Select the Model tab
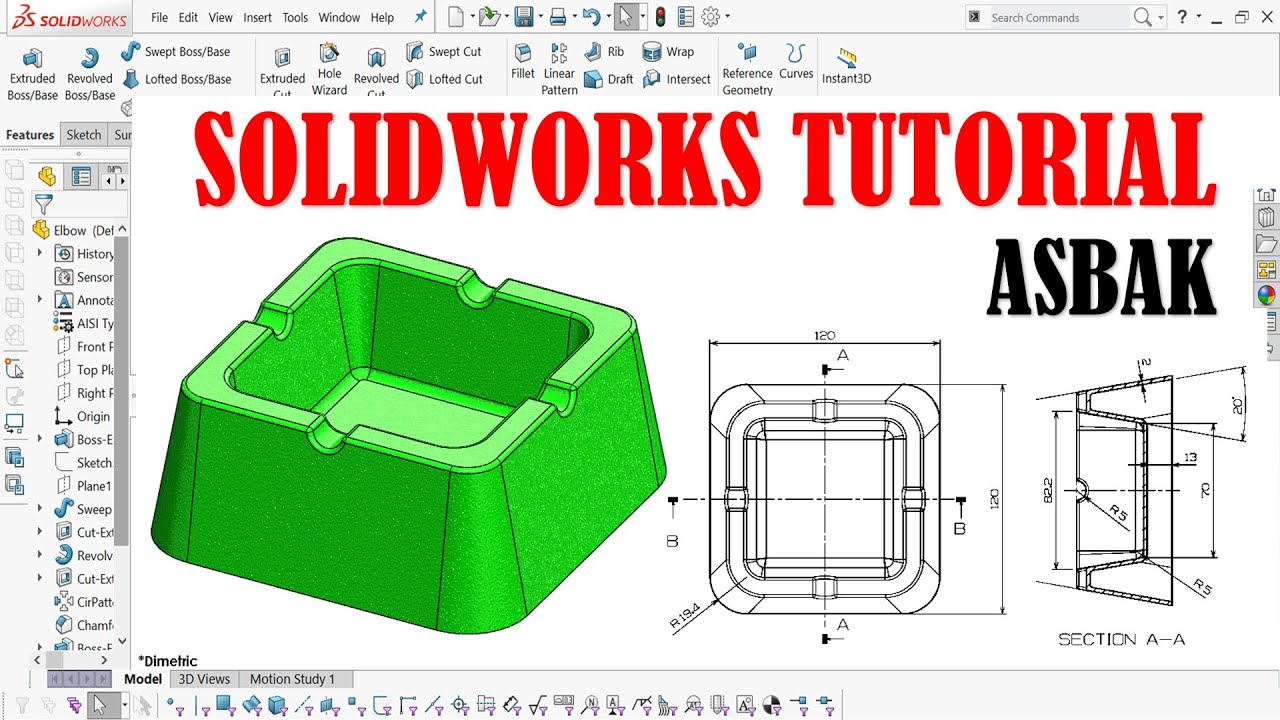This screenshot has height=720, width=1280. [x=143, y=679]
